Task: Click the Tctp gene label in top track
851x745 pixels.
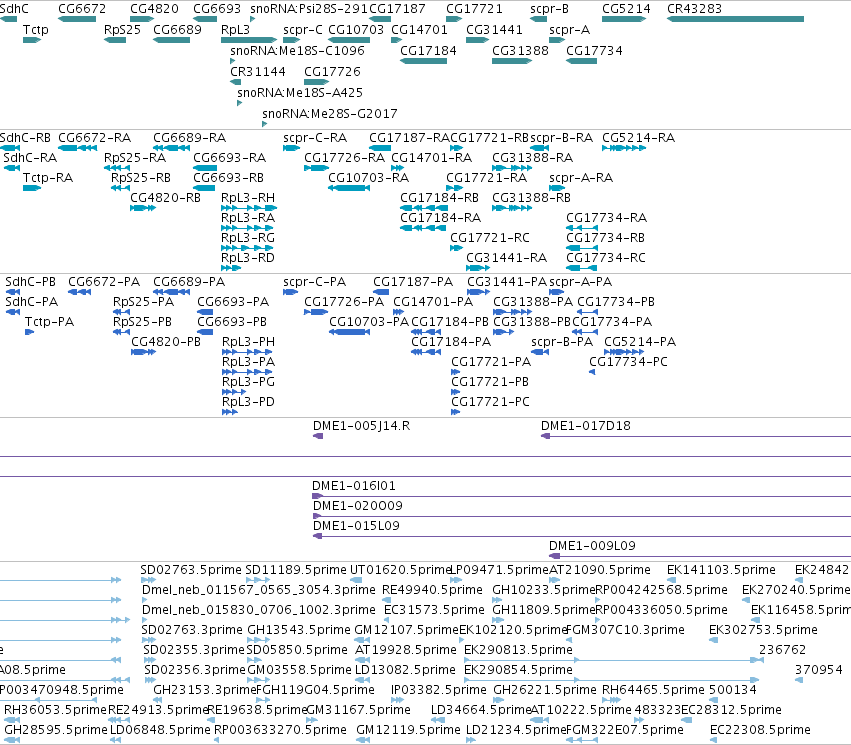Action: tap(35, 30)
